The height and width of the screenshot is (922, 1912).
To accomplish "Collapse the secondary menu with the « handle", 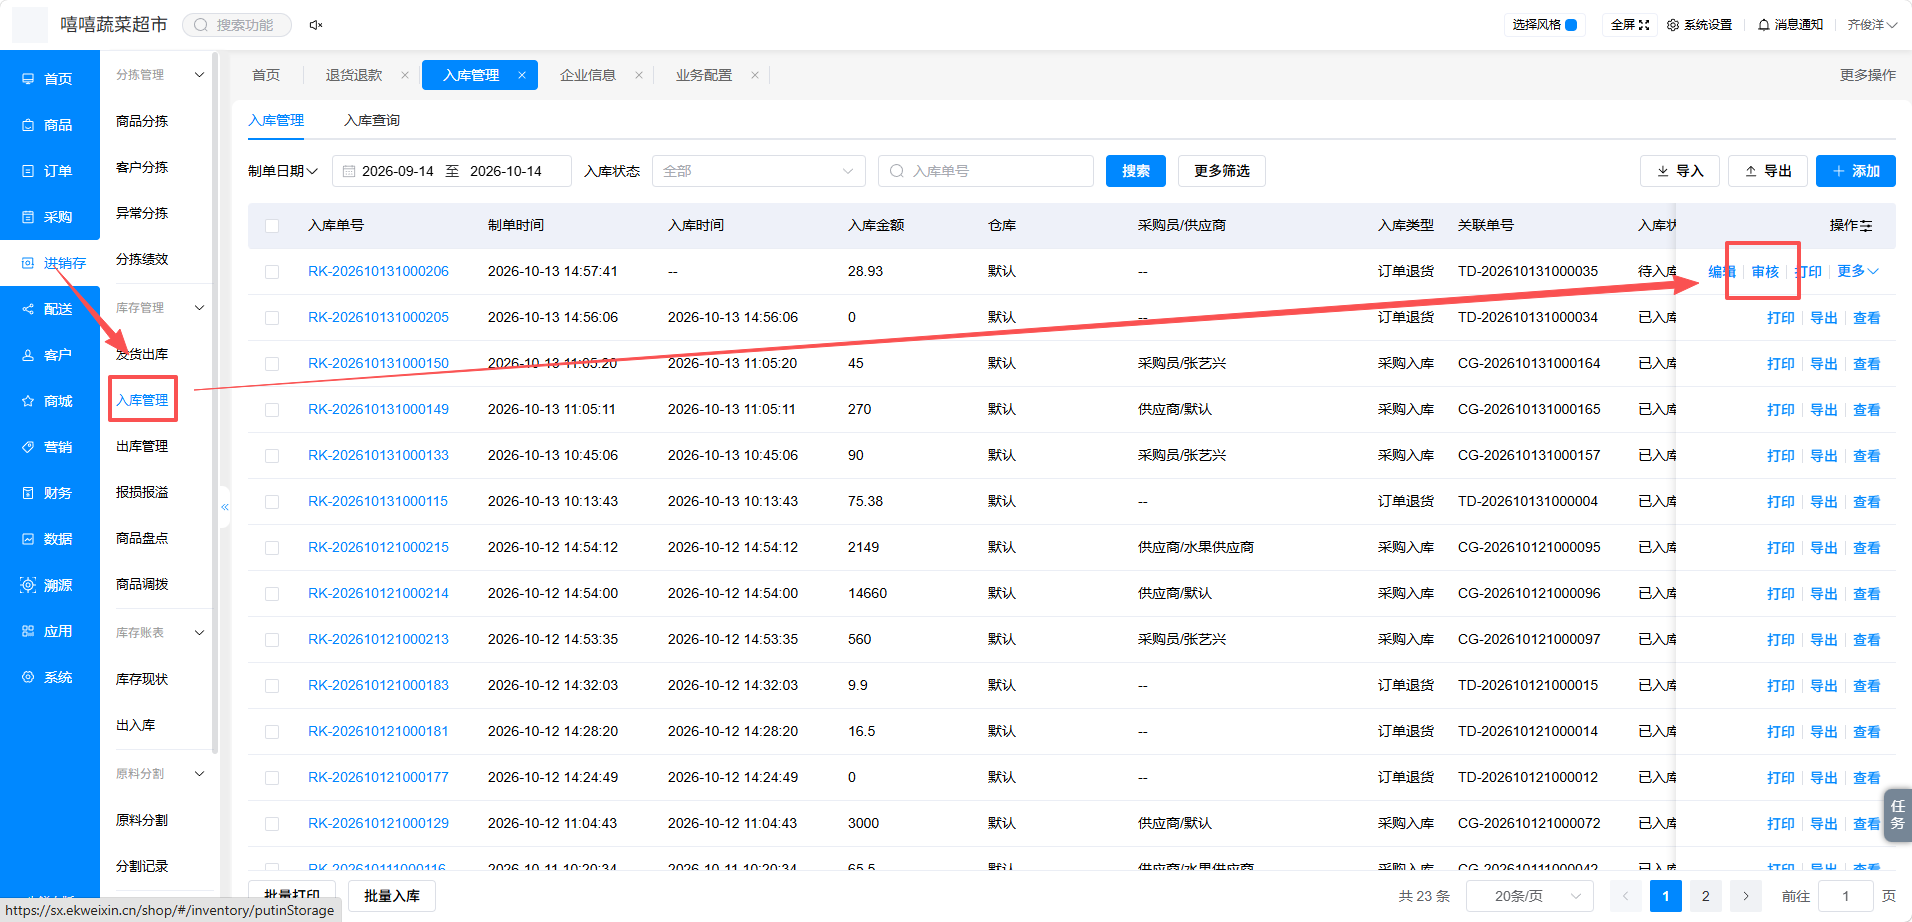I will pyautogui.click(x=225, y=507).
